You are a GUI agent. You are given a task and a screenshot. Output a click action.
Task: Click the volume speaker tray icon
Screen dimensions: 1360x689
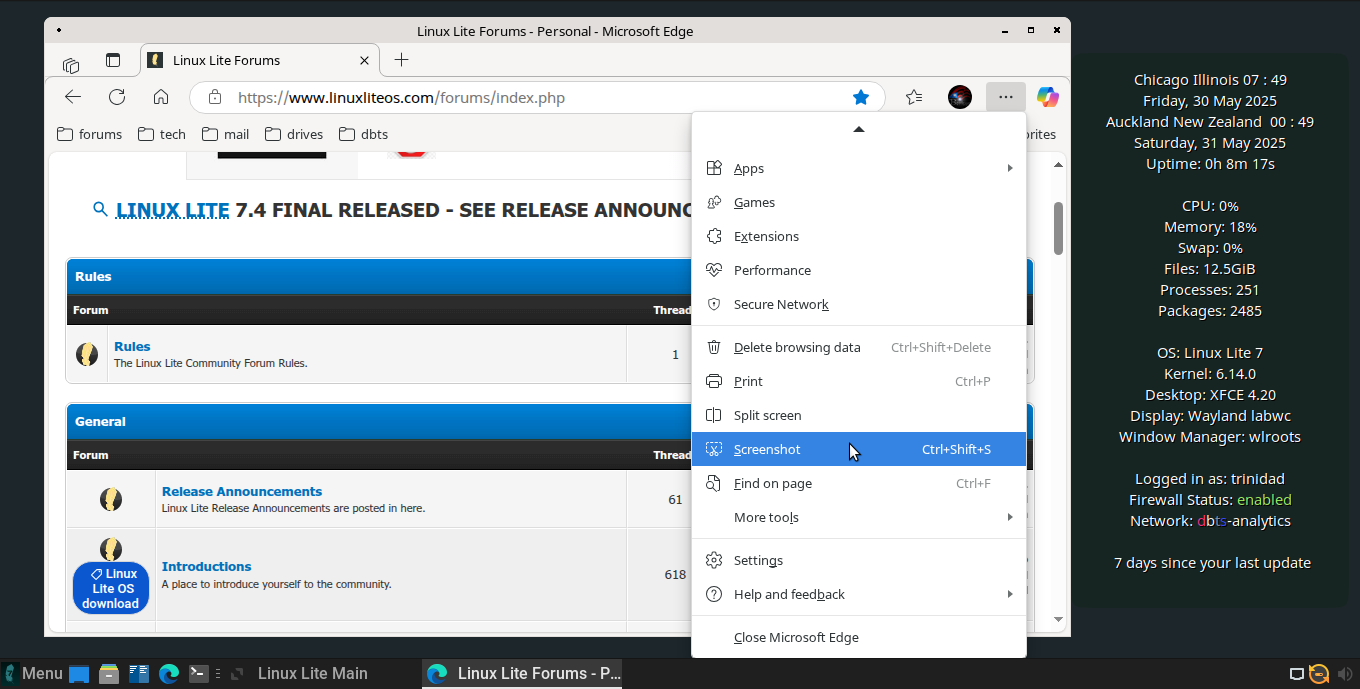pyautogui.click(x=1344, y=674)
